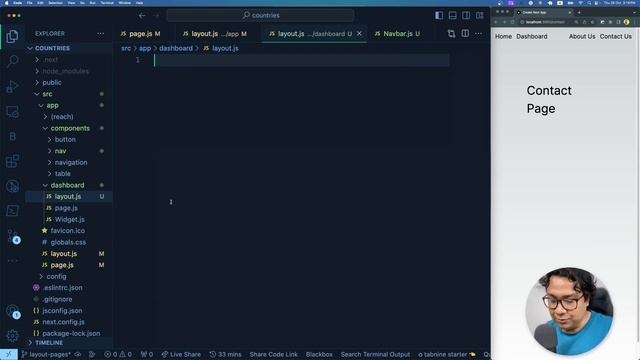Open the Accounts icon in activity bar

click(x=12, y=311)
